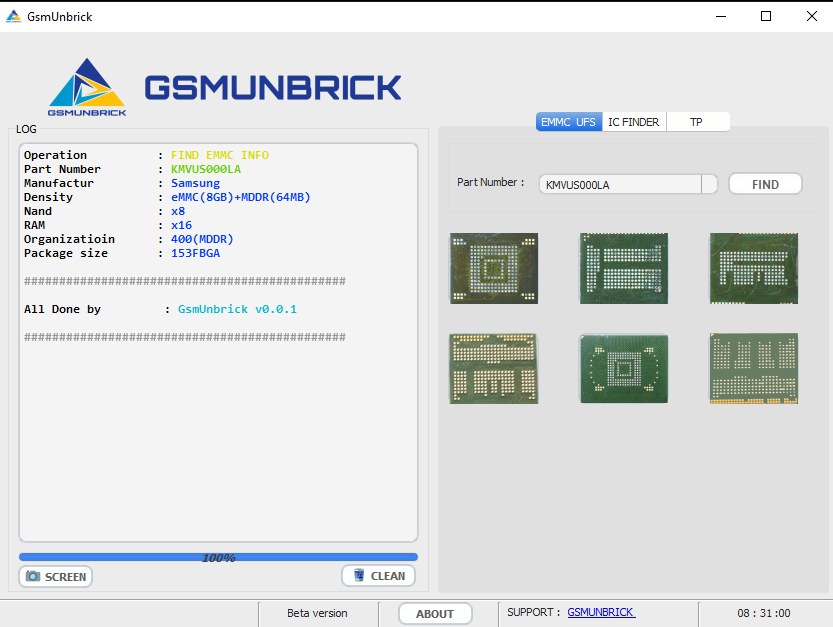Image resolution: width=833 pixels, height=627 pixels.
Task: Select the bottom-right chip pinout thumbnail
Action: pos(754,369)
